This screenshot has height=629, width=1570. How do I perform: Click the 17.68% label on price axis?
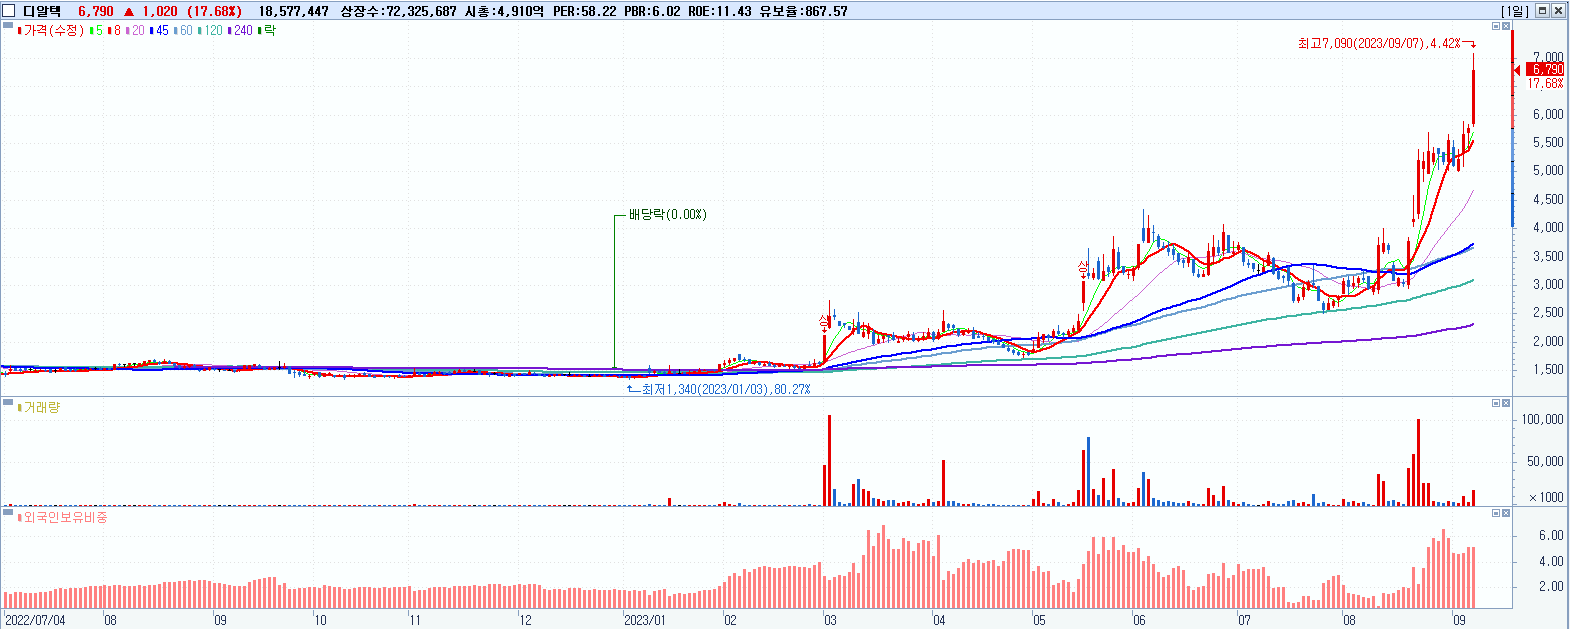1545,83
